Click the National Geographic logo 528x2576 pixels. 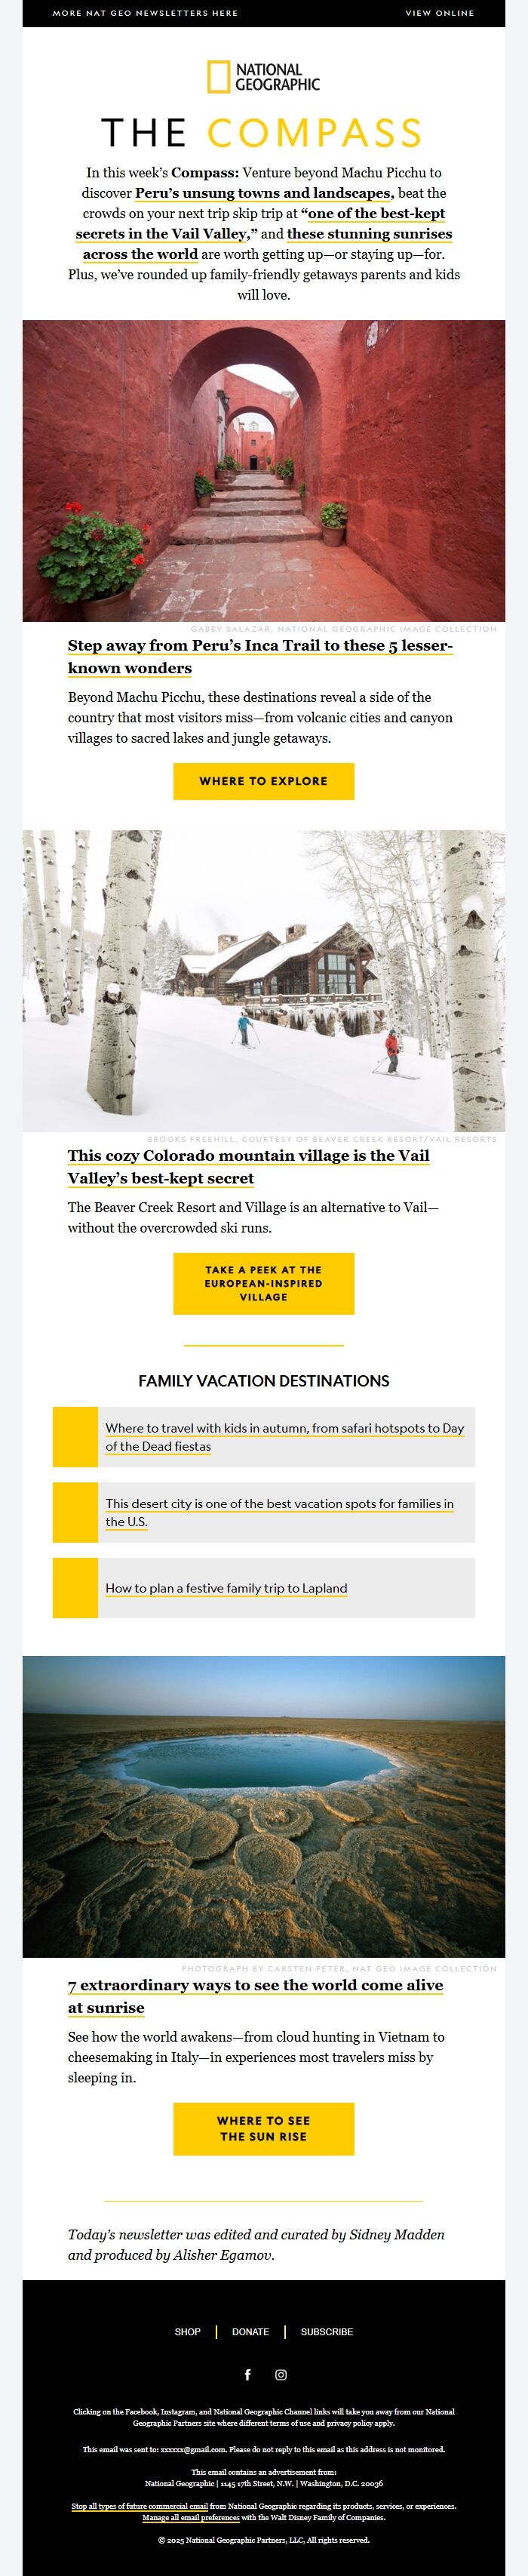pos(263,77)
